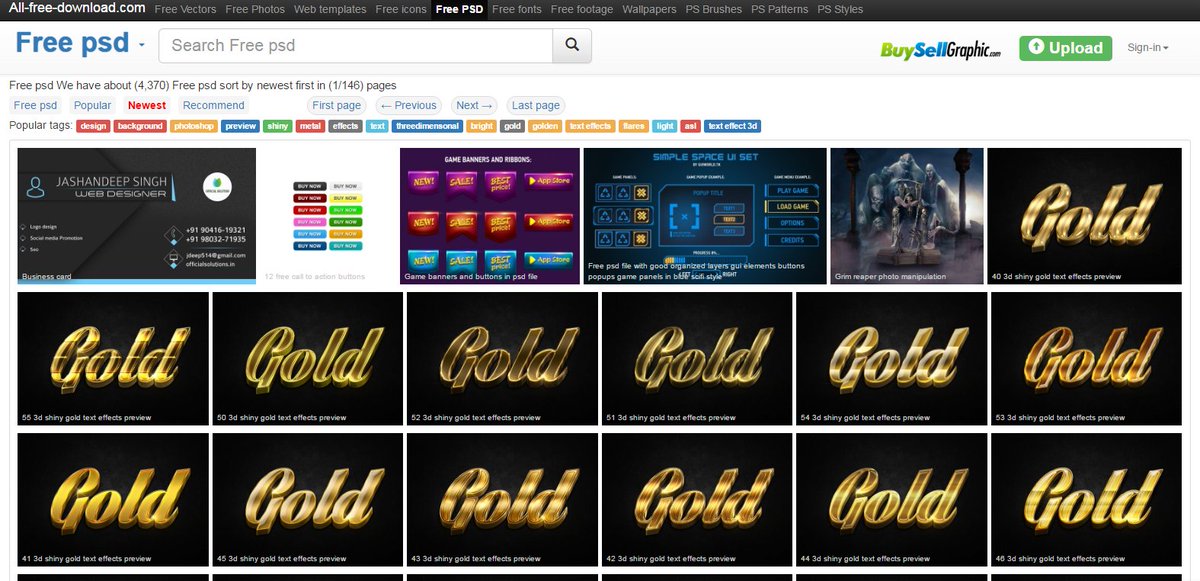
Task: Click the green Upload button
Action: click(1065, 47)
